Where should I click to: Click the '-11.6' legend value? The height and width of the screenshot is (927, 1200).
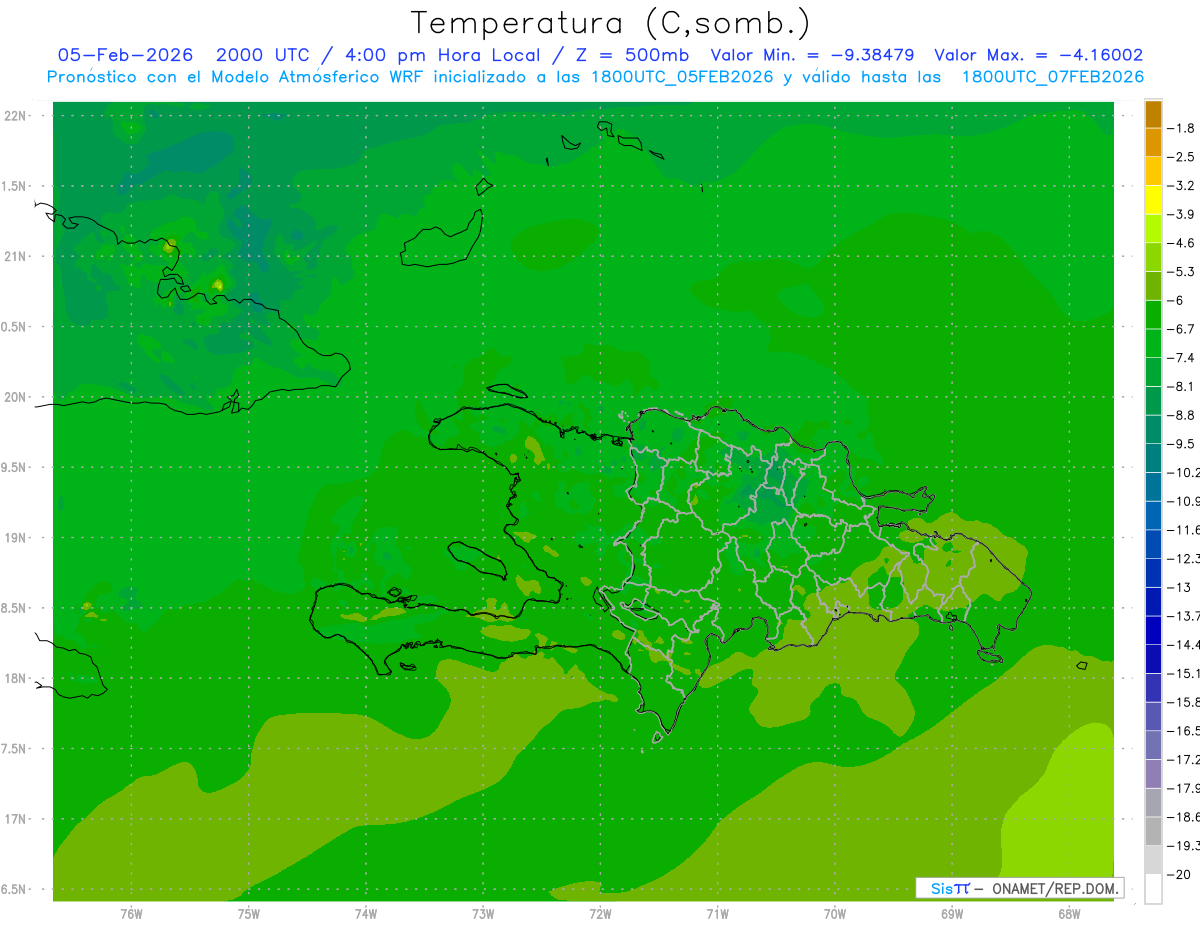pos(1184,529)
